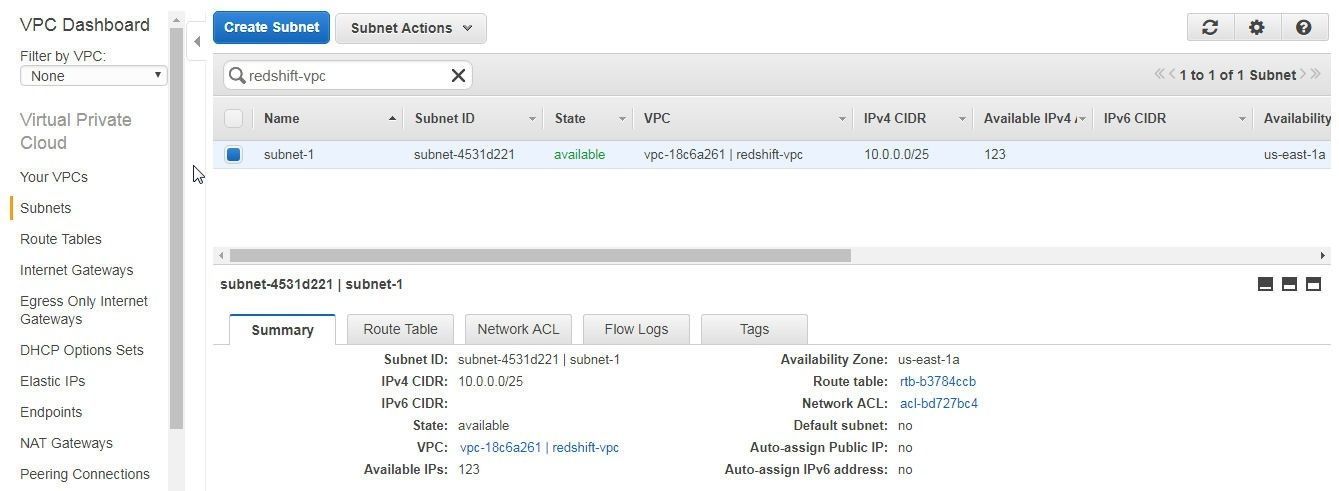Uncheck the subnet-1 row checkbox
This screenshot has width=1339, height=491.
point(234,154)
